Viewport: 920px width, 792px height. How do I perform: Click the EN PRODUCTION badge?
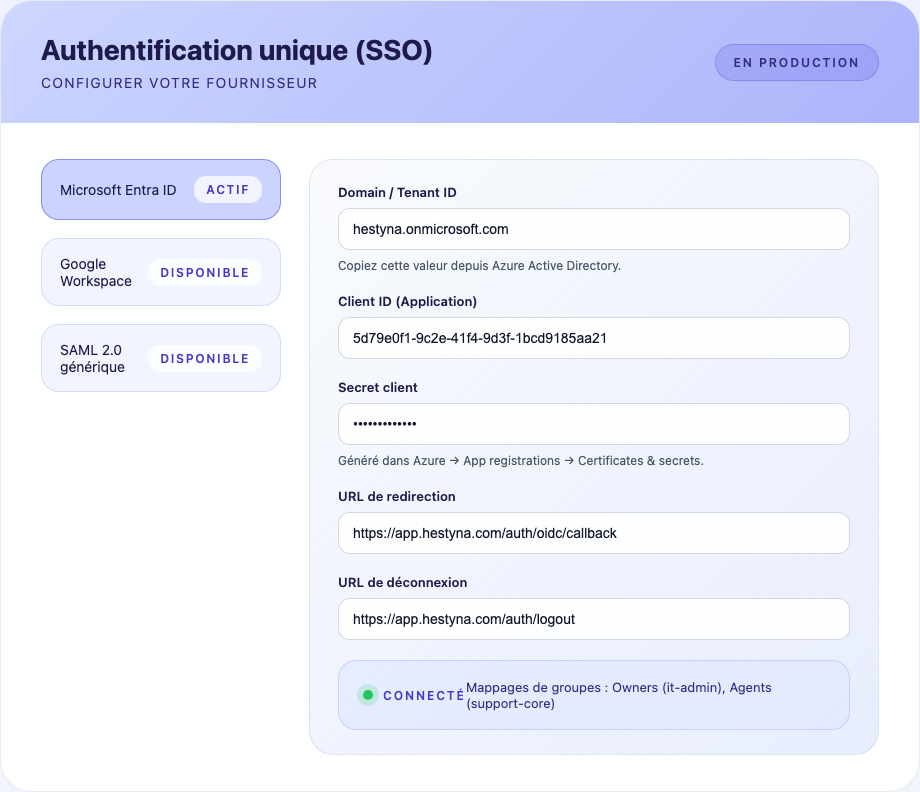point(796,62)
